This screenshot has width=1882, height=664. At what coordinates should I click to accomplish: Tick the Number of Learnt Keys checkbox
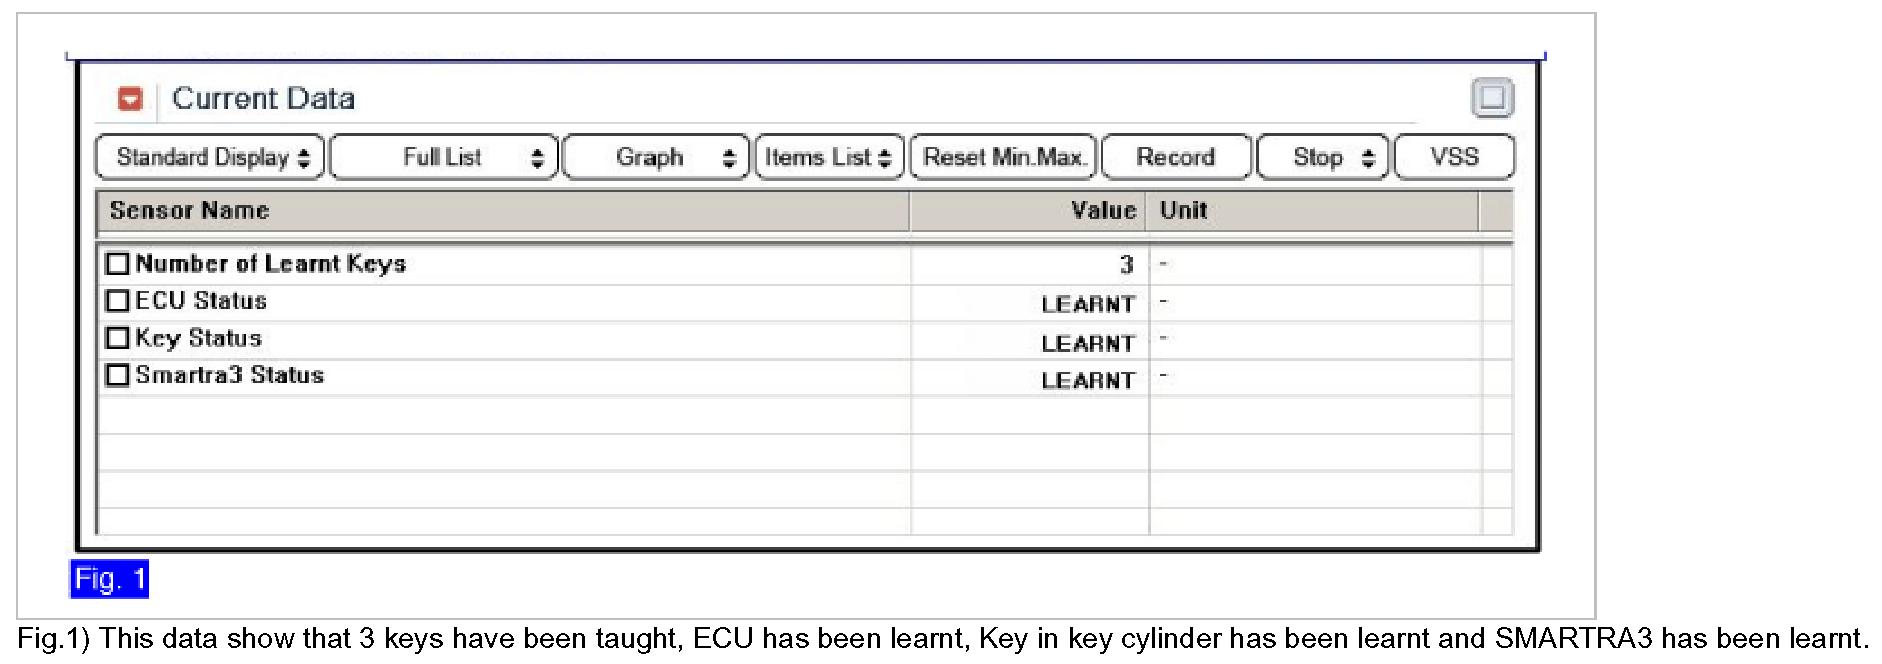coord(118,264)
